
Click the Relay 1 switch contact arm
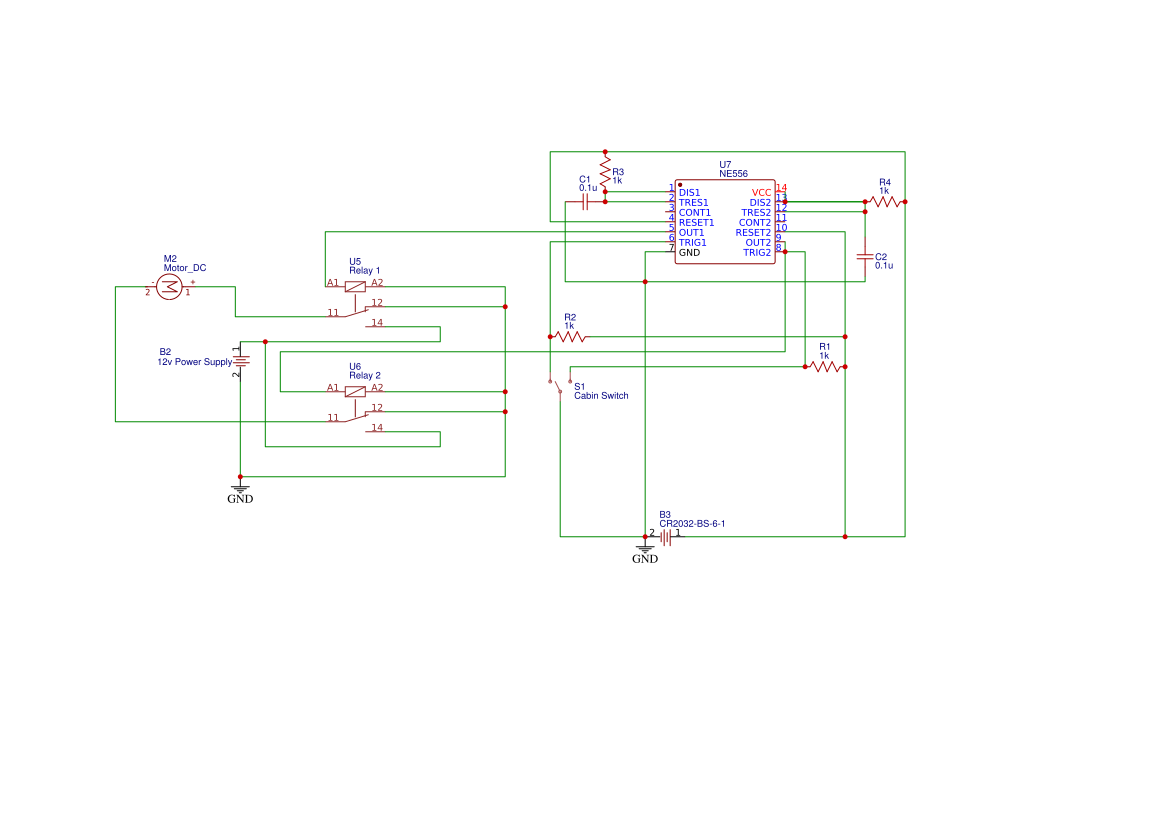pos(356,312)
